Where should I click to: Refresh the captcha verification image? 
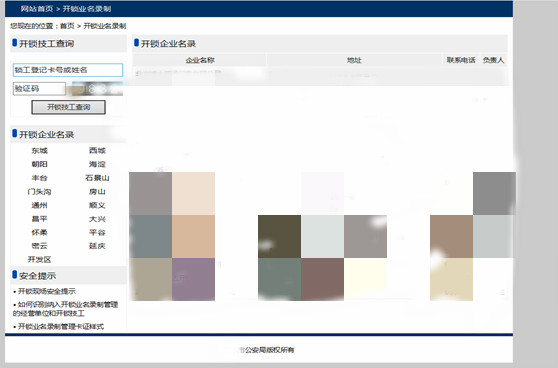pyautogui.click(x=97, y=89)
